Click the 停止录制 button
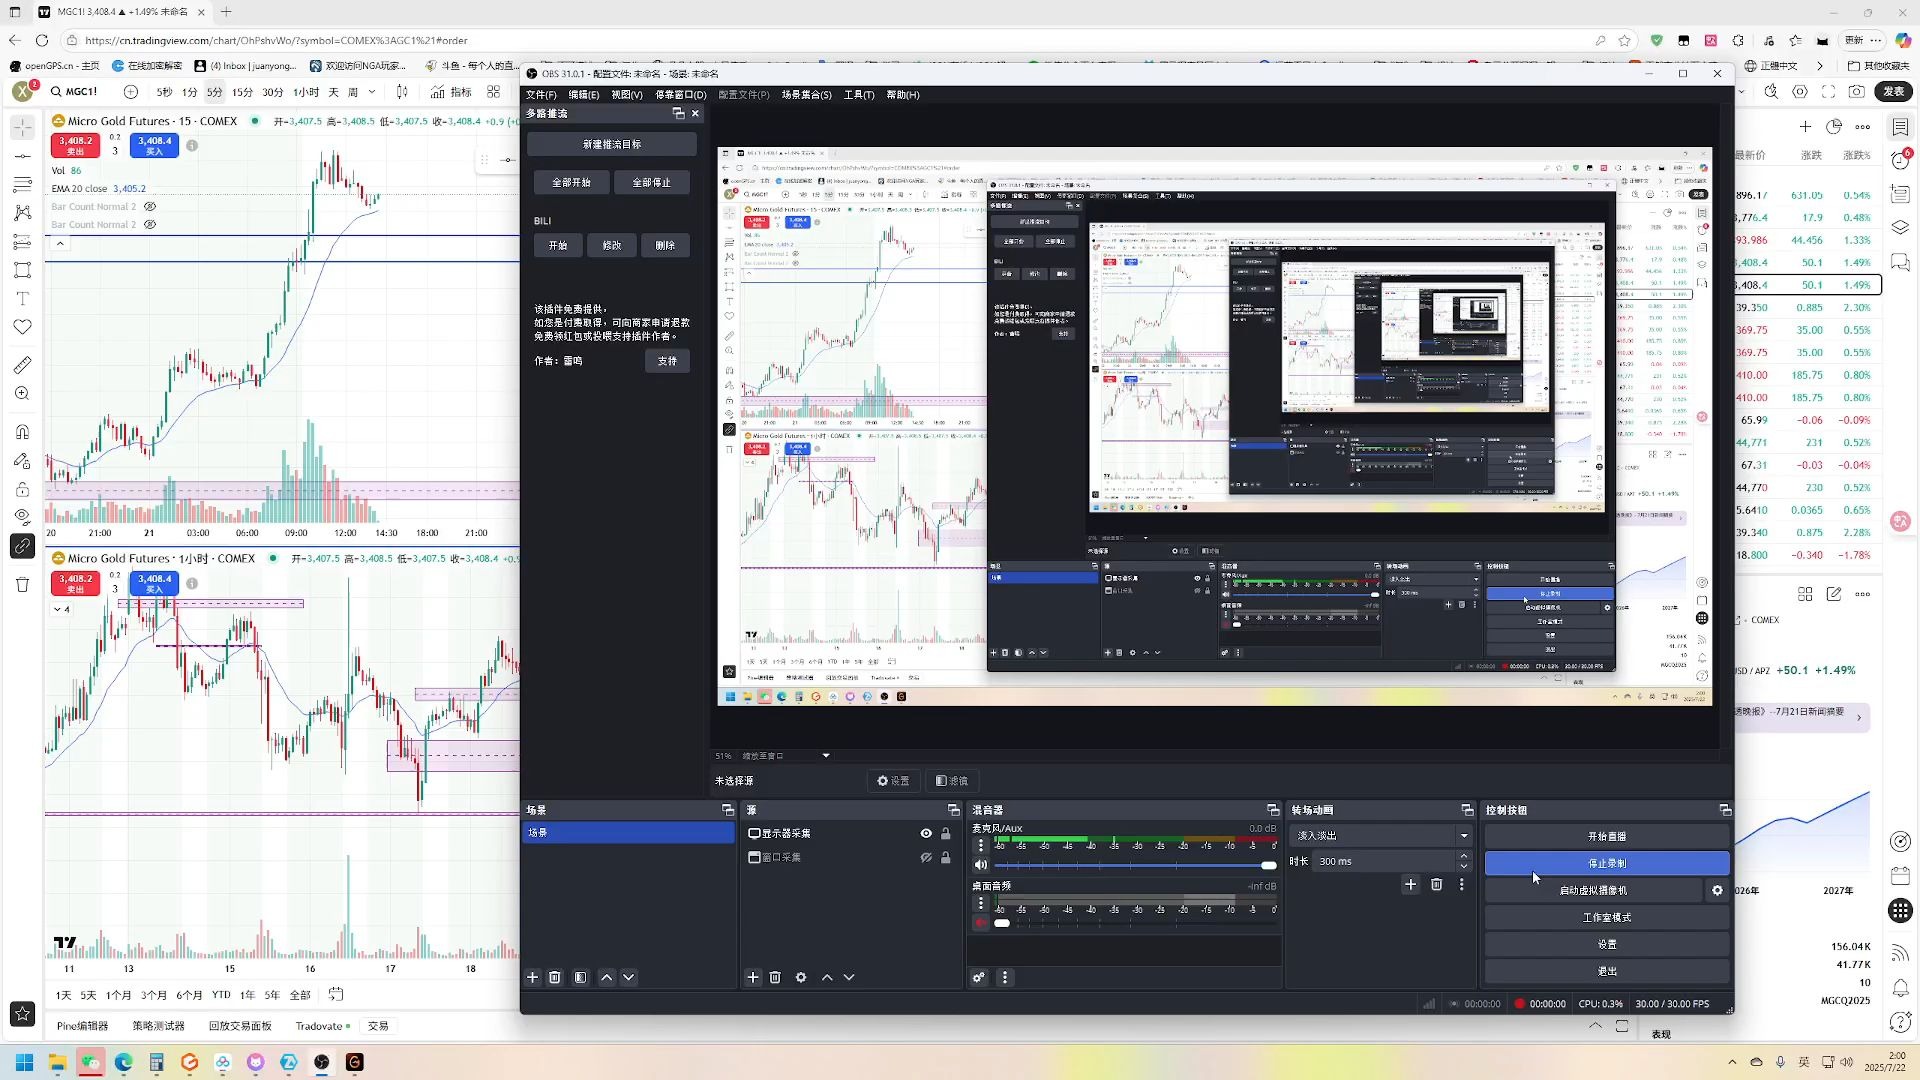 click(x=1606, y=863)
